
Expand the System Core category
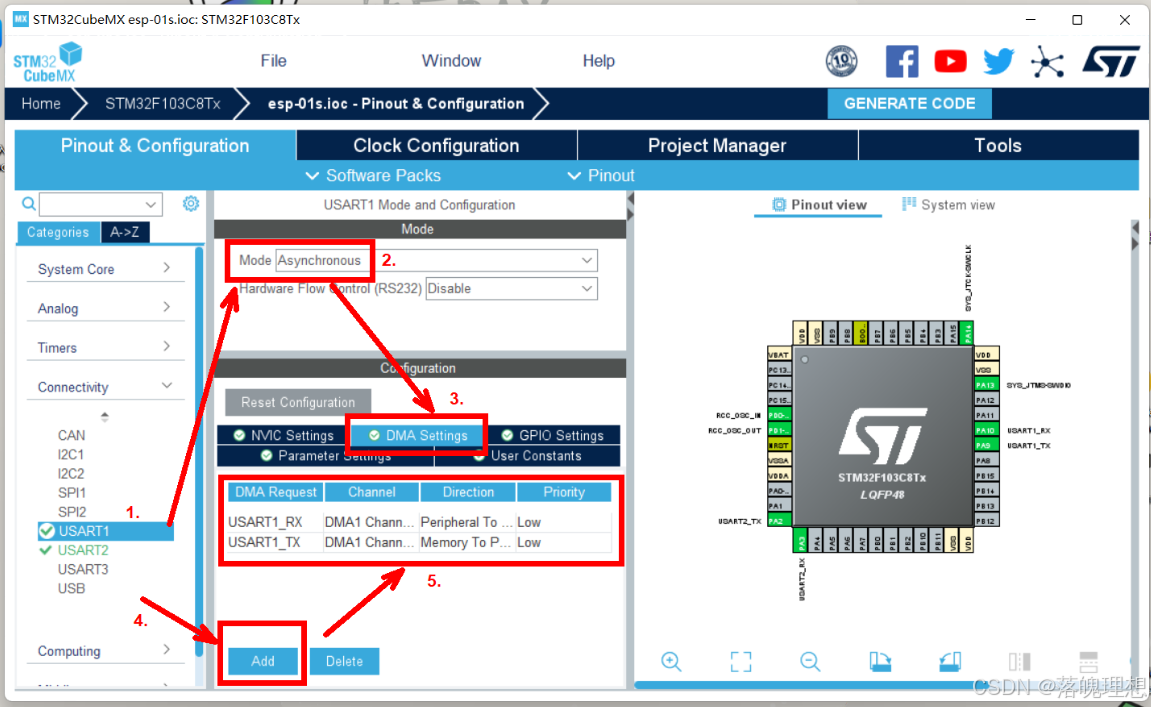[x=104, y=269]
